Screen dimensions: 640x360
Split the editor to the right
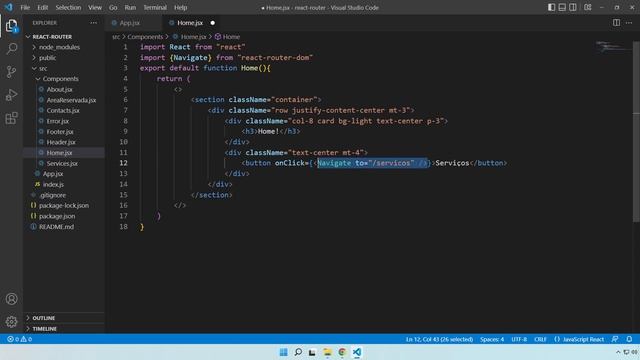click(616, 23)
